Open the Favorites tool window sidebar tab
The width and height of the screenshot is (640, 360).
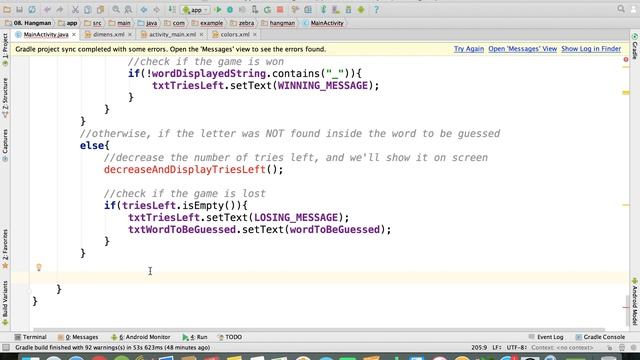(5, 249)
